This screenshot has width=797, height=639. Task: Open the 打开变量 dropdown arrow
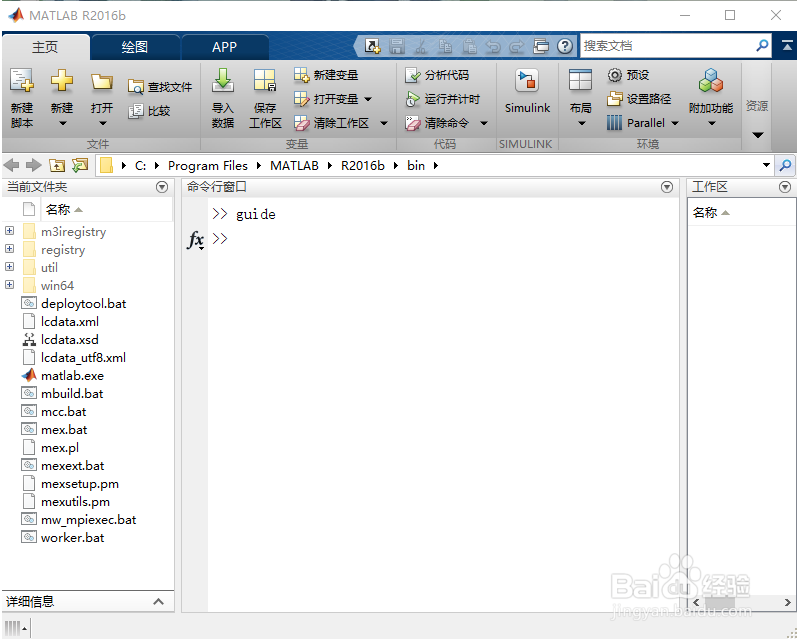tap(368, 99)
